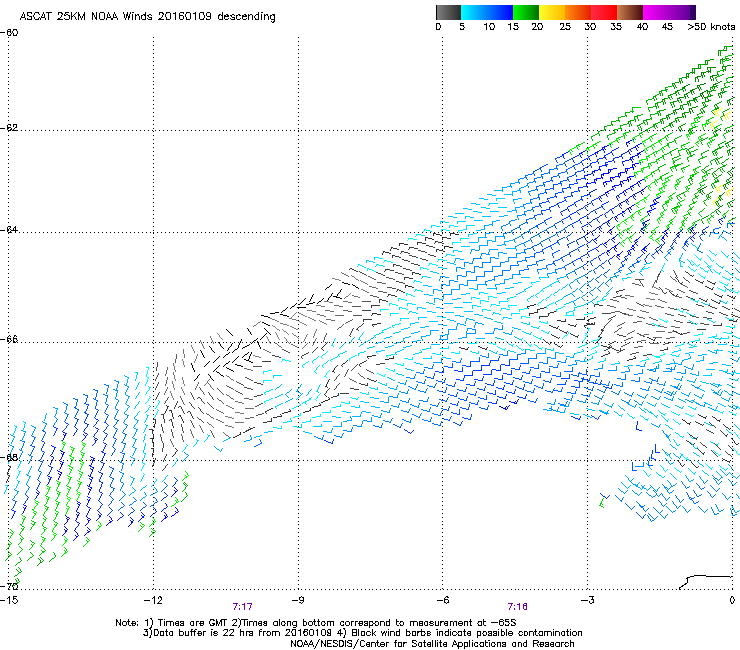Click the black coastline segment near longitude 0

(706, 581)
